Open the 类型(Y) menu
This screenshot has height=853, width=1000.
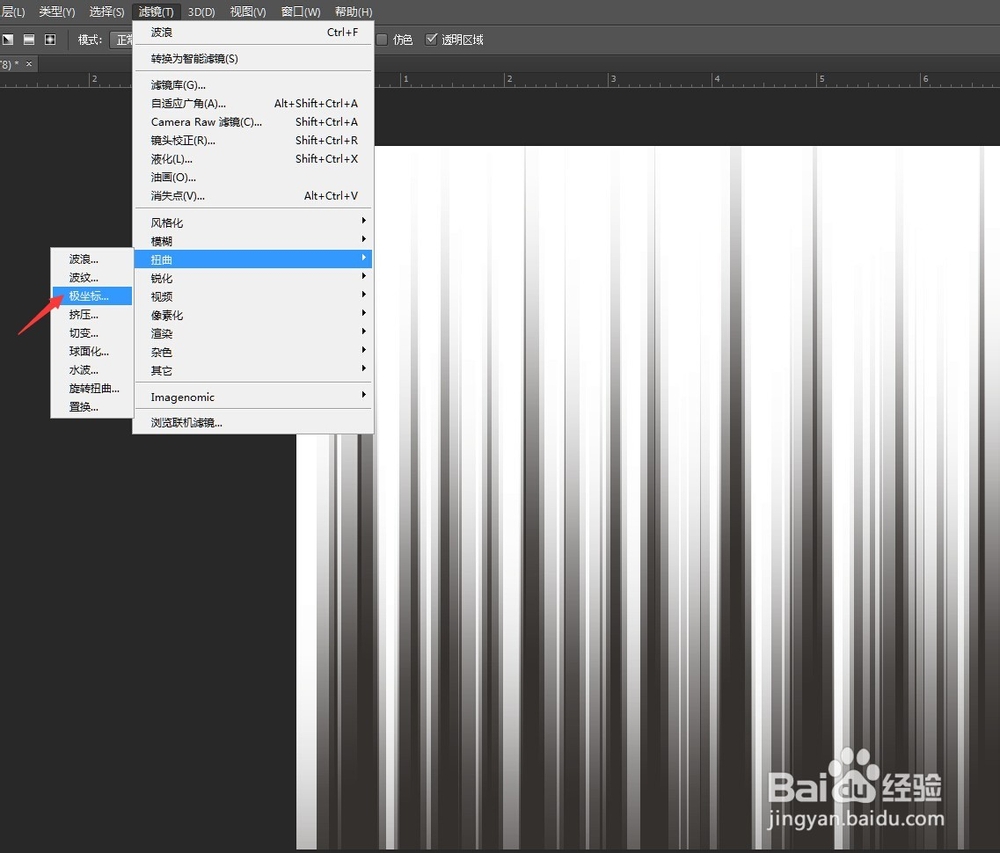point(57,11)
